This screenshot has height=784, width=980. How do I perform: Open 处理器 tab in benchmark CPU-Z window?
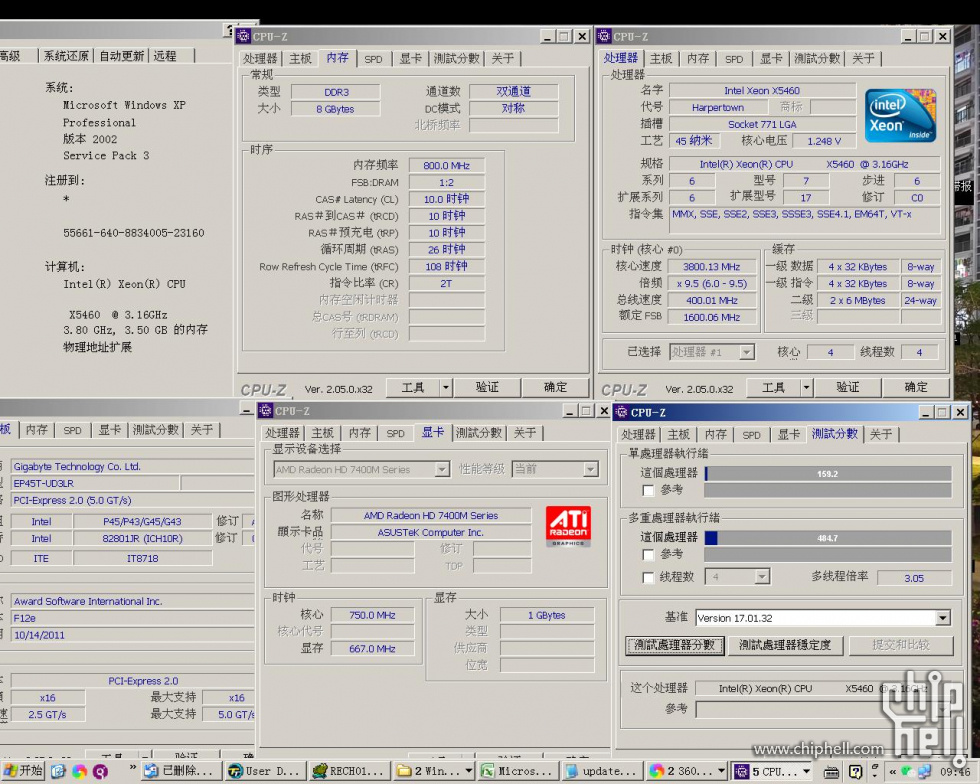coord(638,434)
